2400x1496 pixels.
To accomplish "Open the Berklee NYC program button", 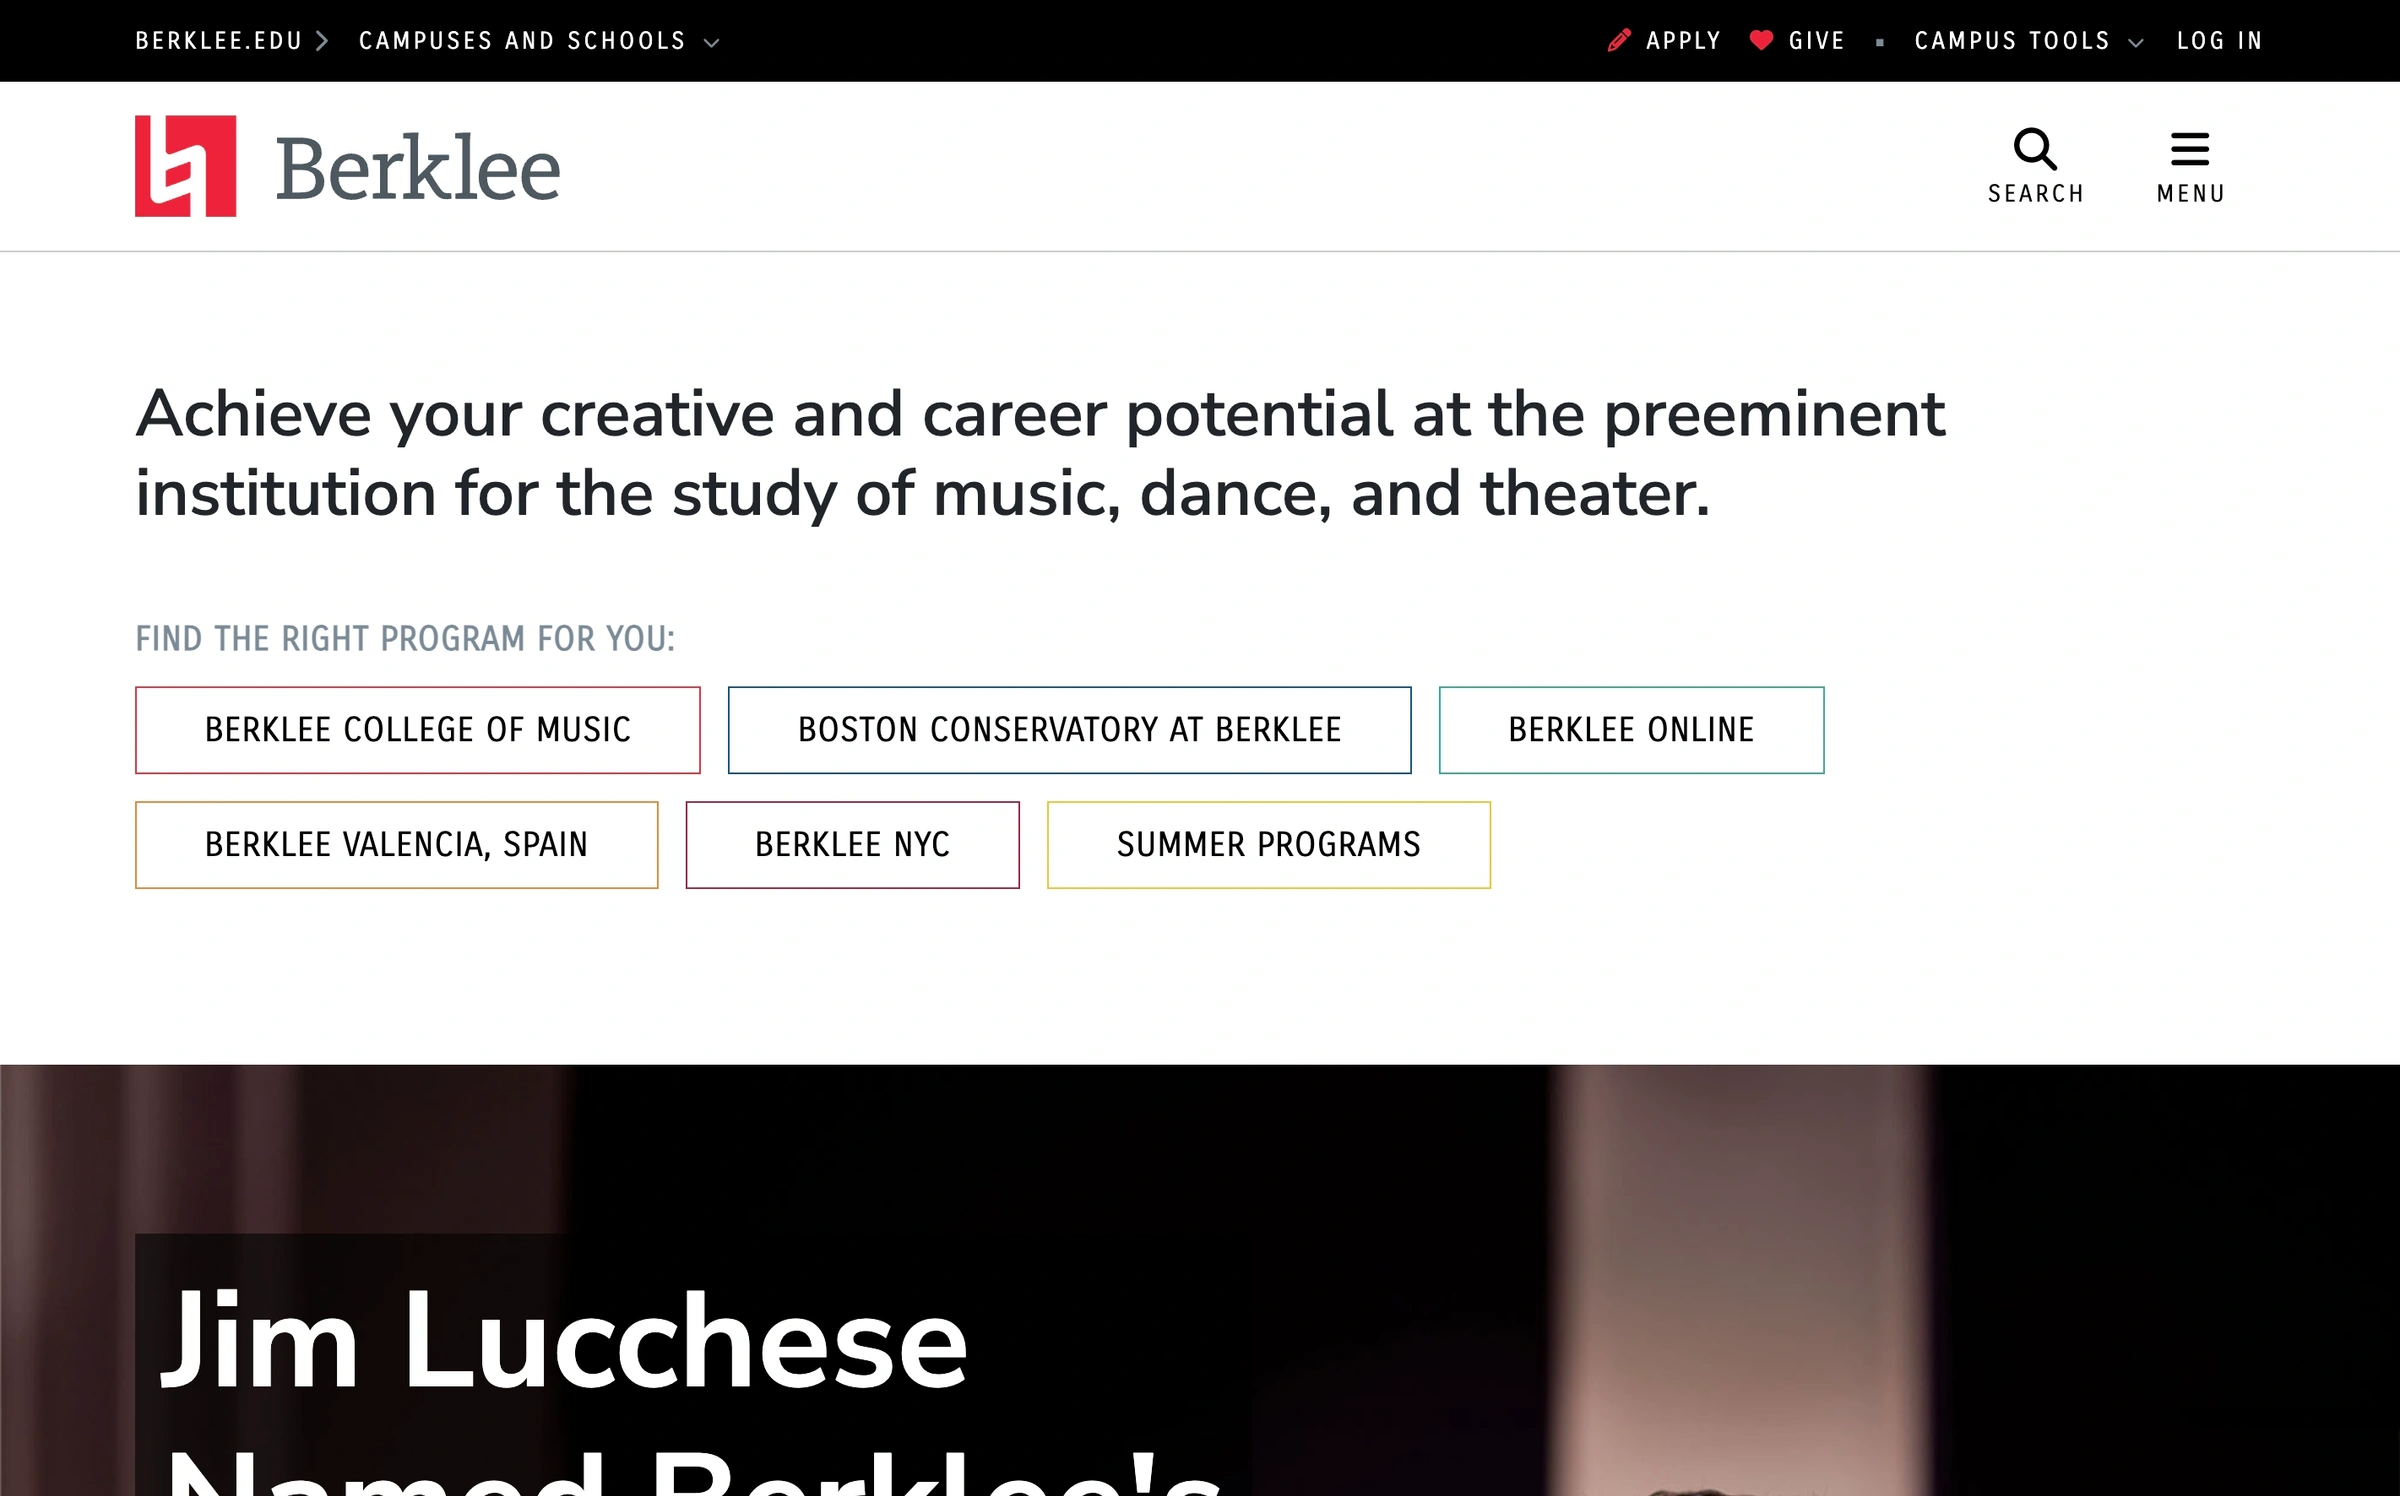I will 853,845.
